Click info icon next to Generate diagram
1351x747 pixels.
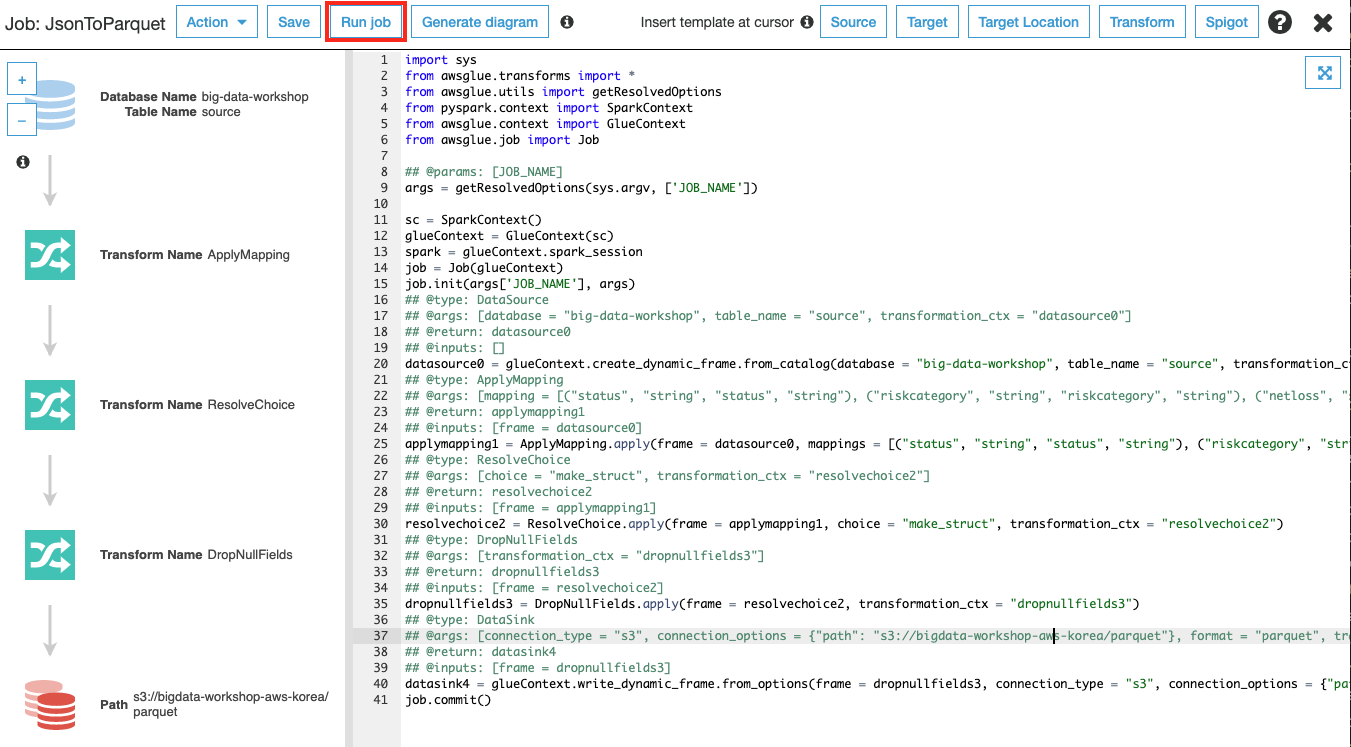567,22
